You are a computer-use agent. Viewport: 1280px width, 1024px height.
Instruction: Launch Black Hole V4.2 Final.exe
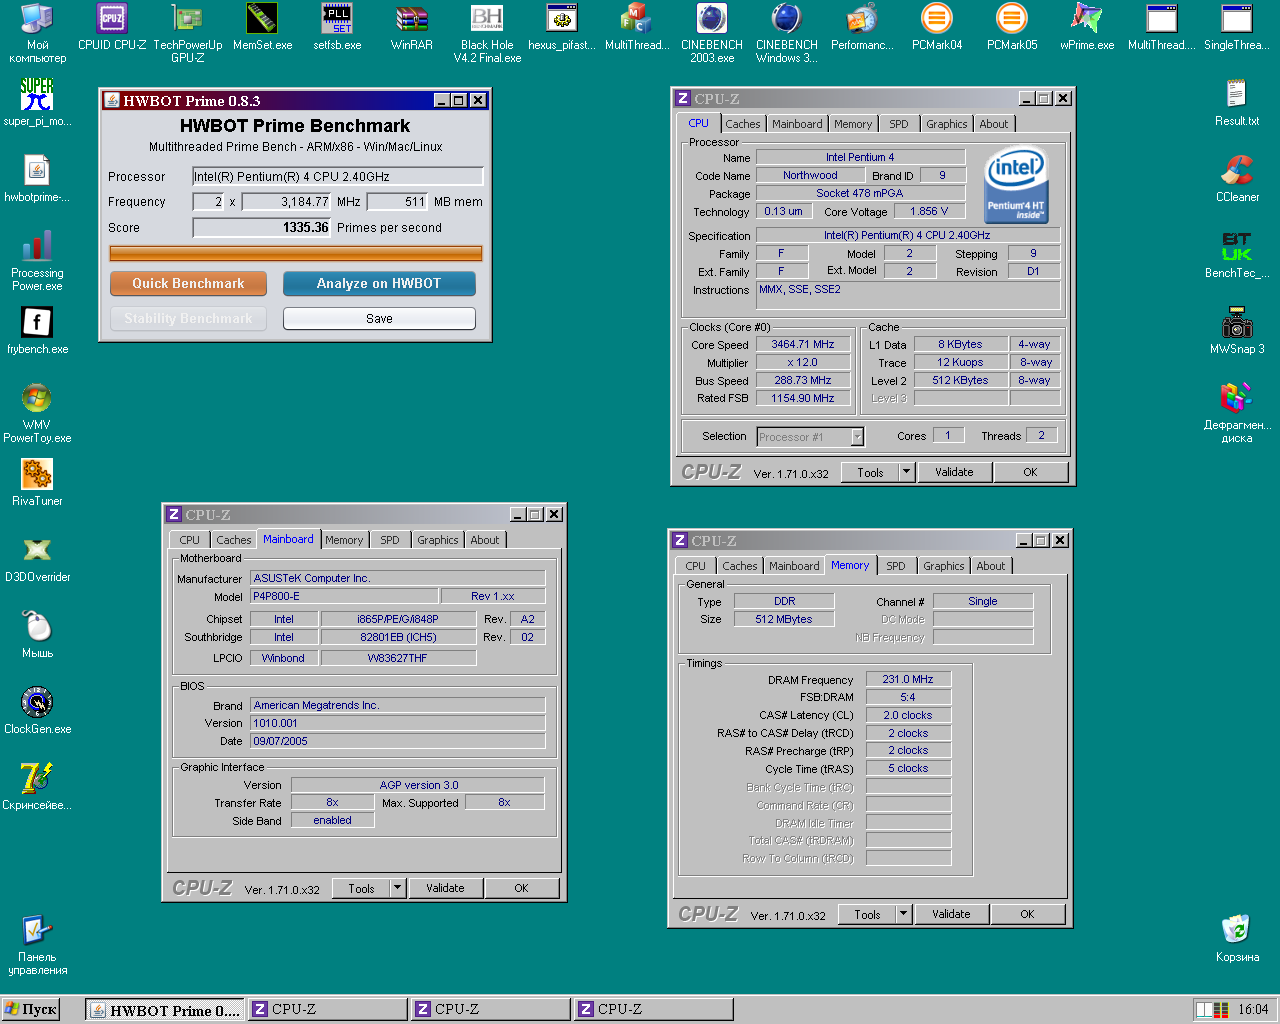(487, 33)
